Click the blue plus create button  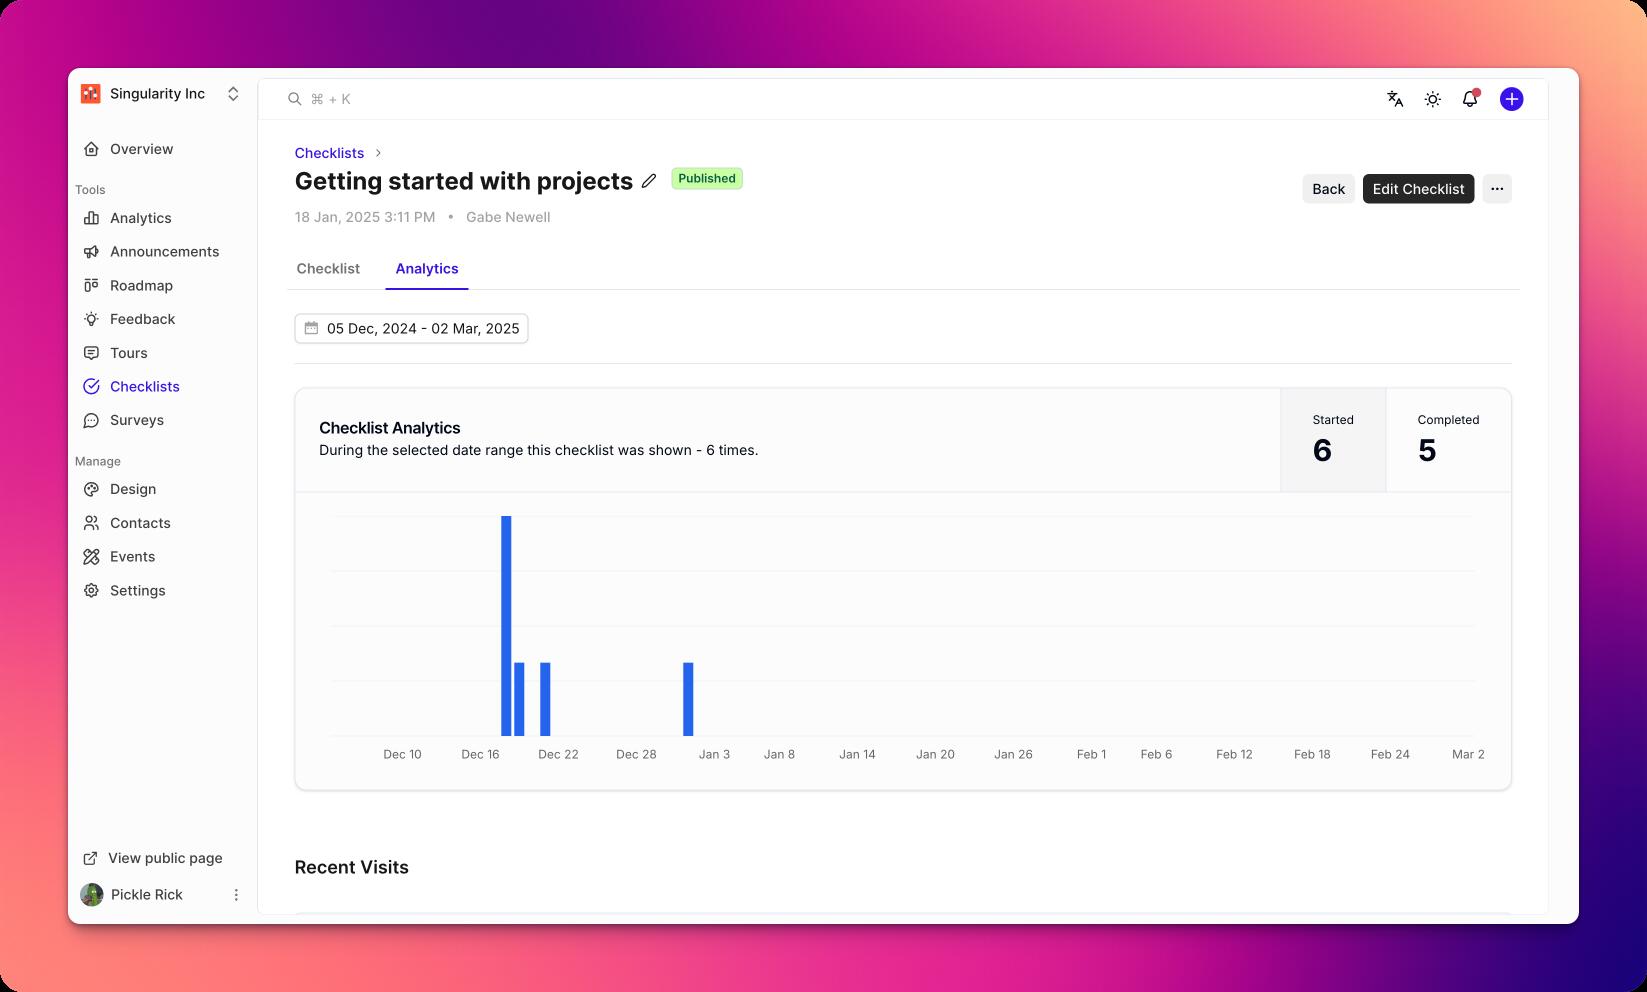[1511, 99]
